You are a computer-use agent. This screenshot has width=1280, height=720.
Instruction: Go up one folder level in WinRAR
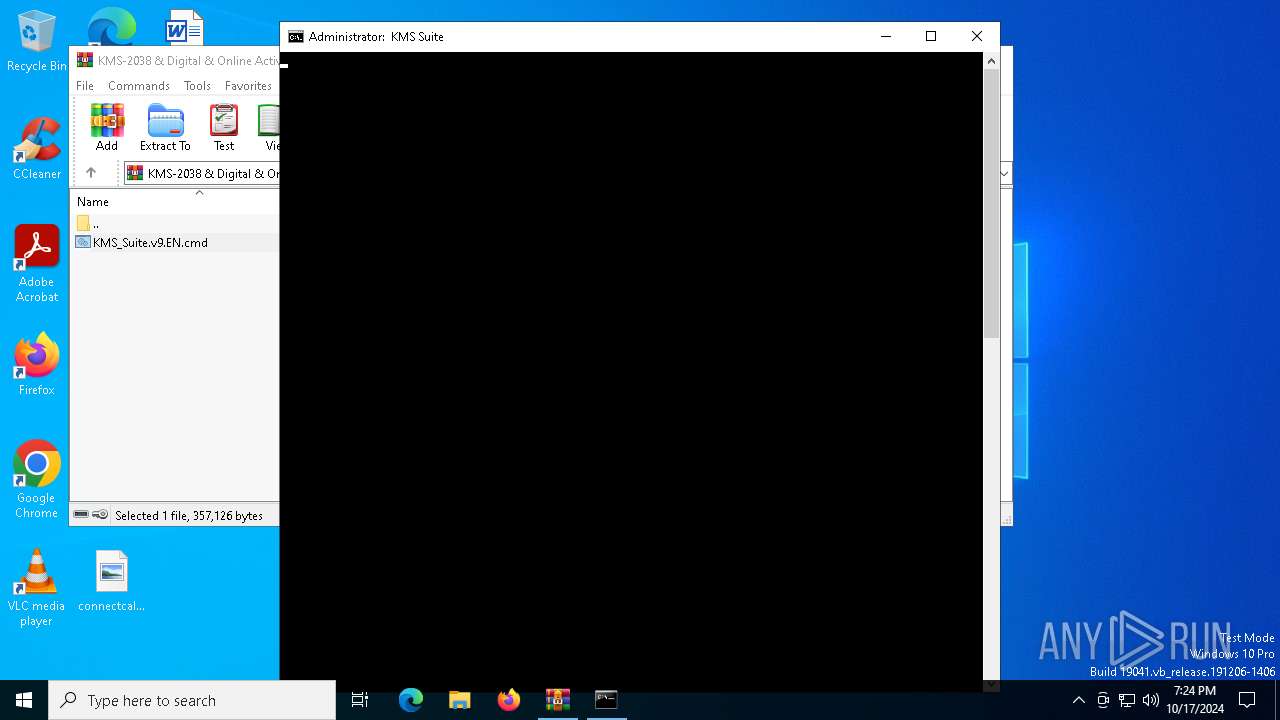[x=91, y=173]
